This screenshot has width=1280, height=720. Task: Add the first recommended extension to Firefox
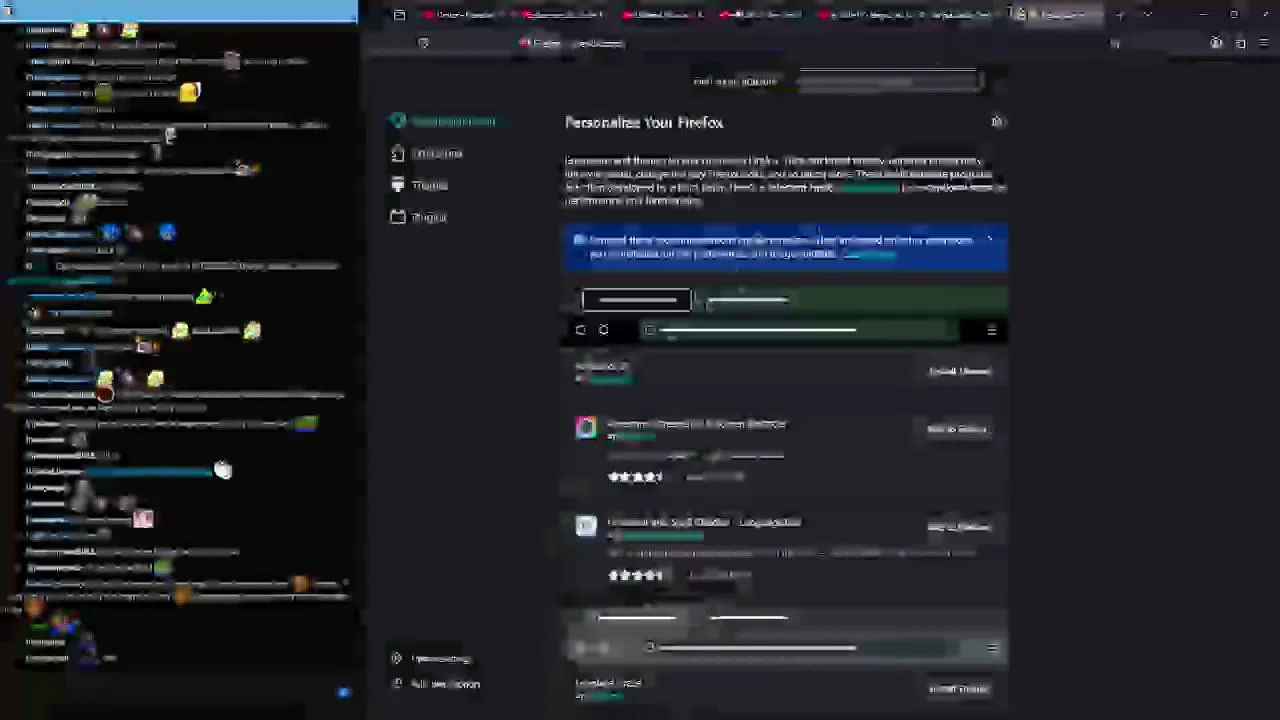point(957,429)
